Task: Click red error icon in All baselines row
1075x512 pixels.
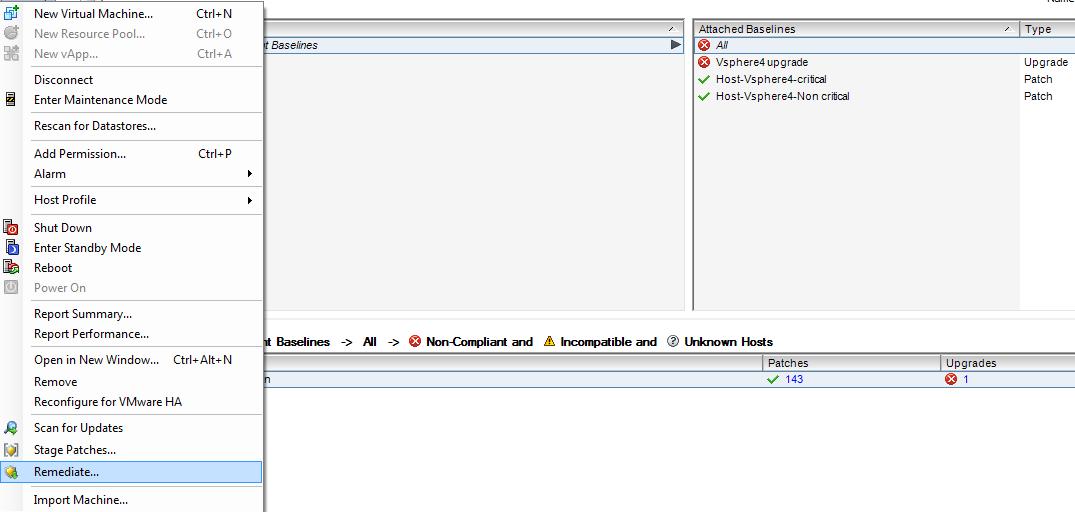Action: coord(704,45)
